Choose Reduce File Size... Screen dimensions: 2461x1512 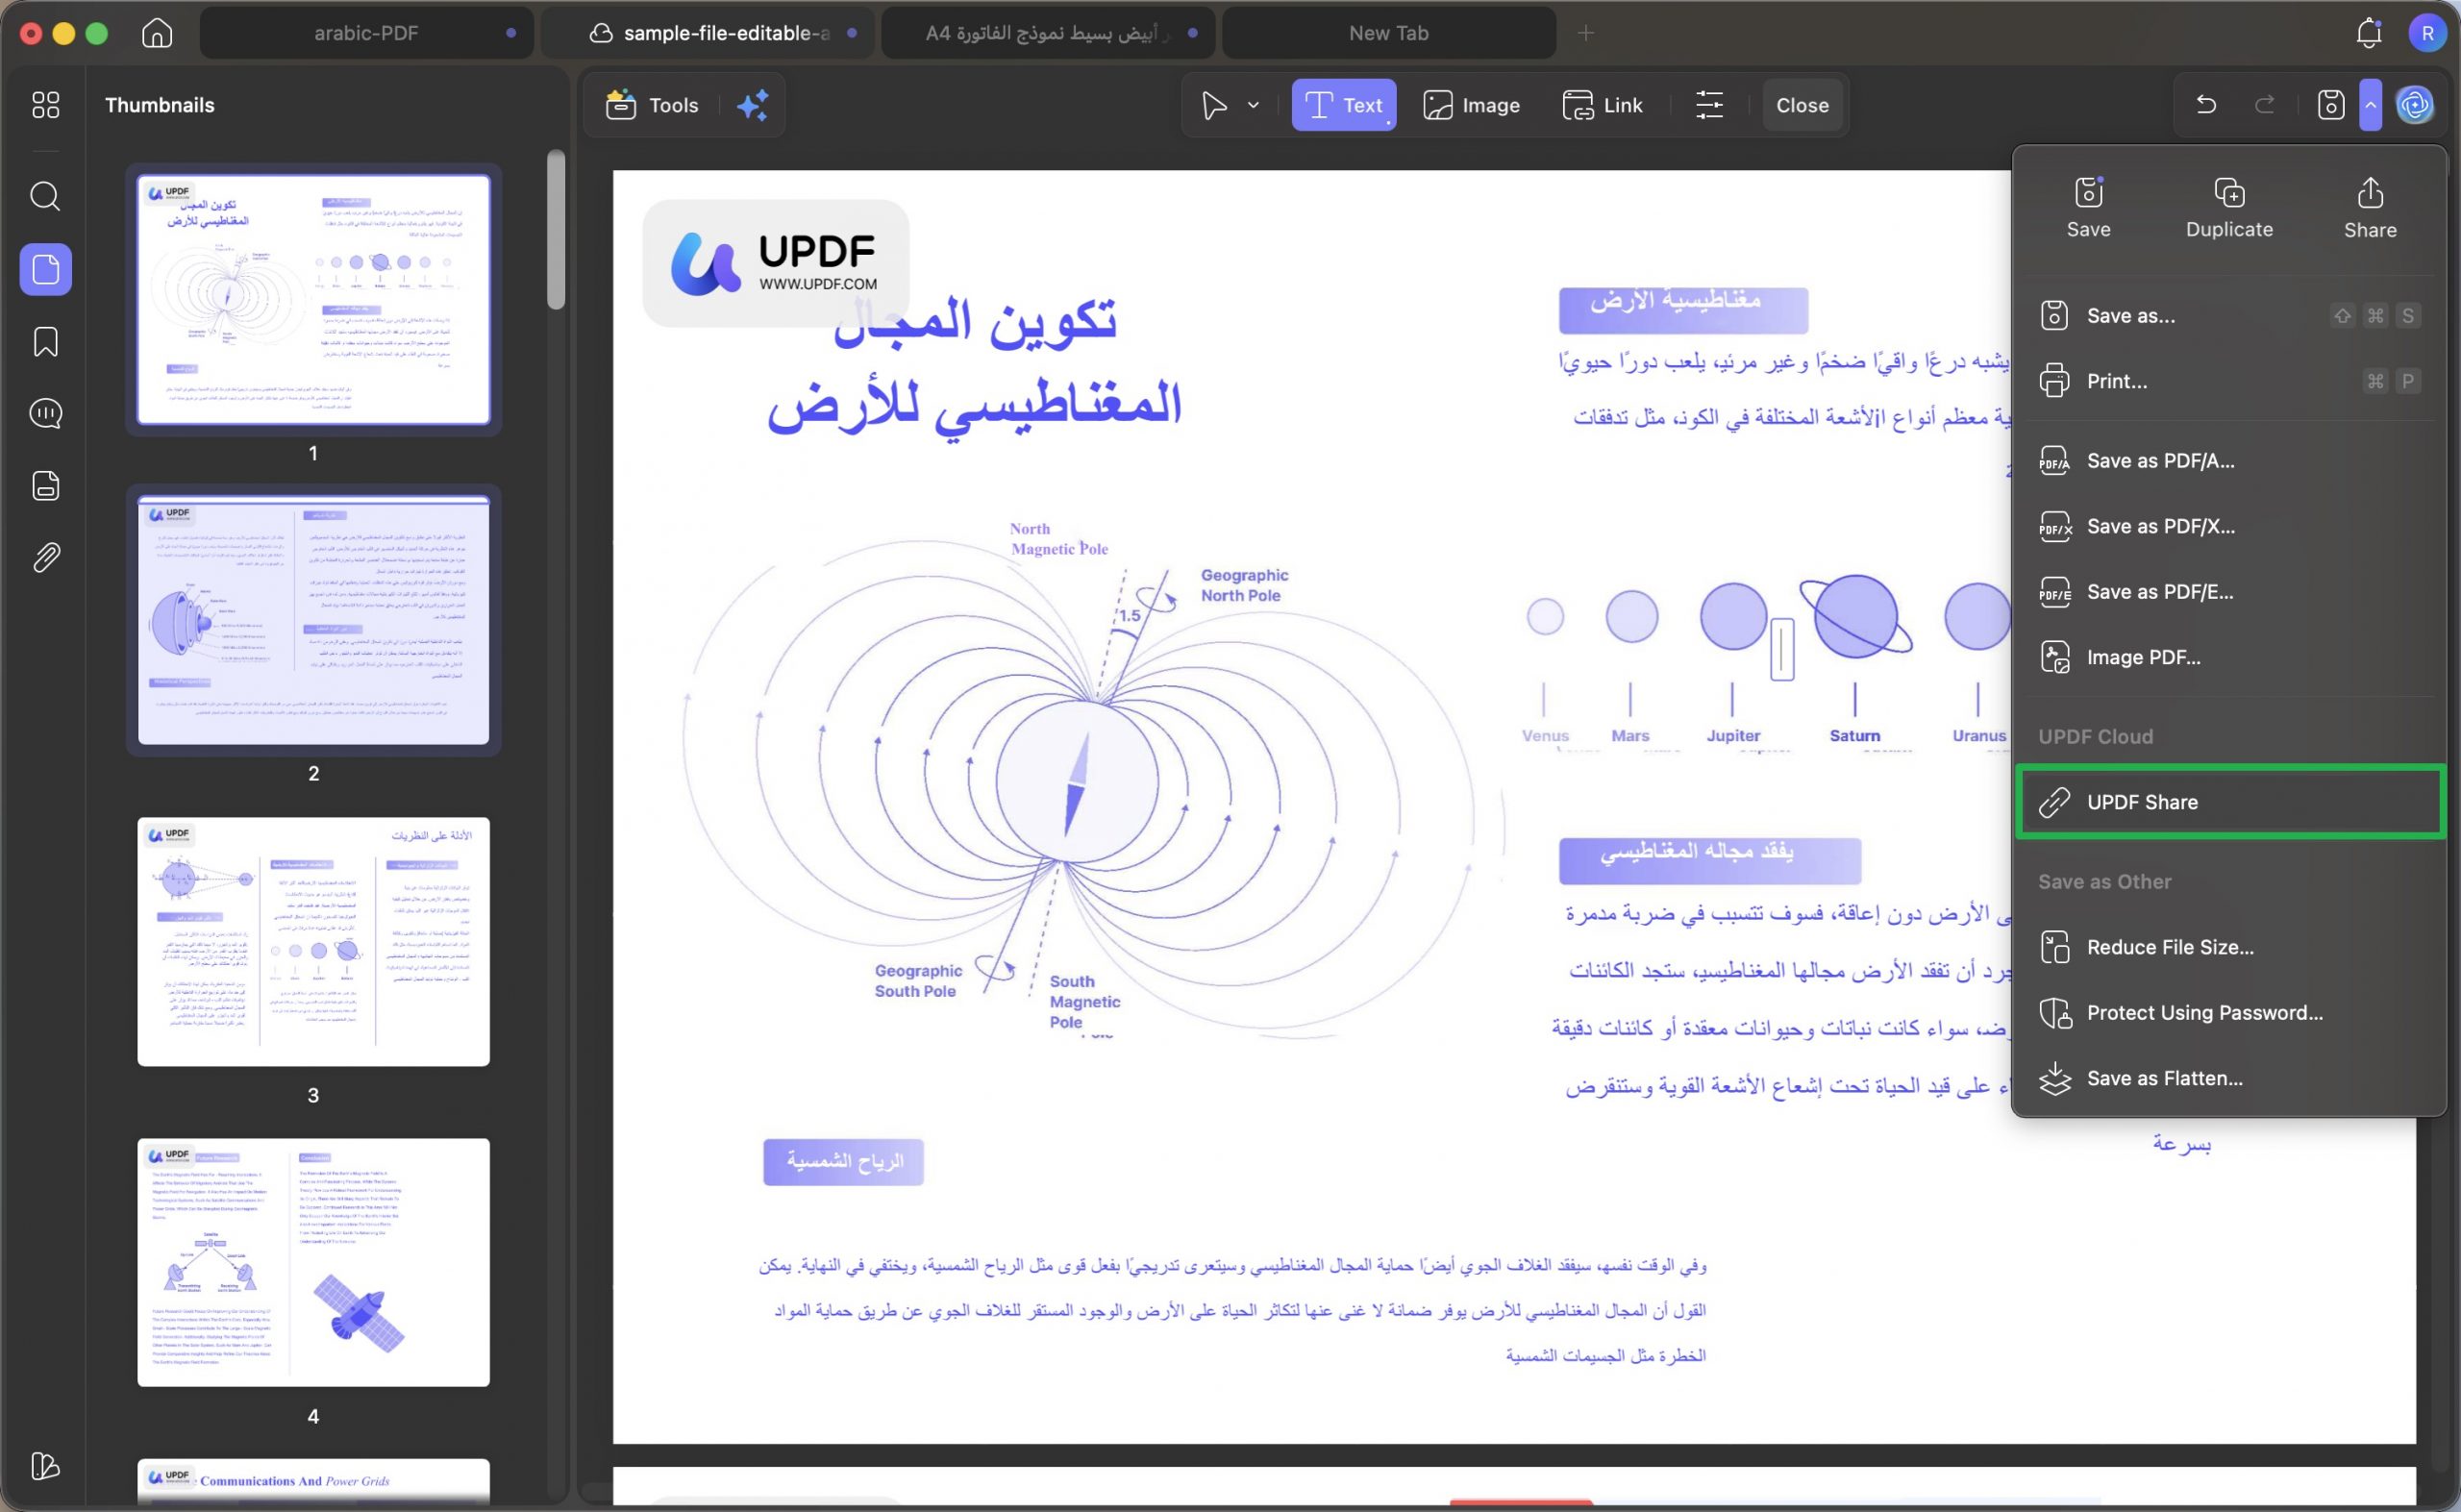point(2229,947)
